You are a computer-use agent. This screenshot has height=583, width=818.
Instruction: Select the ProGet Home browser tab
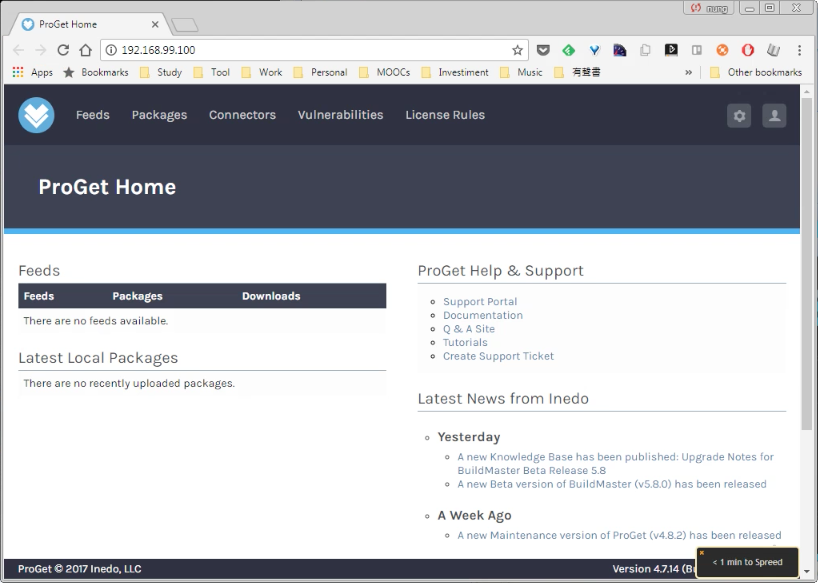[x=89, y=25]
